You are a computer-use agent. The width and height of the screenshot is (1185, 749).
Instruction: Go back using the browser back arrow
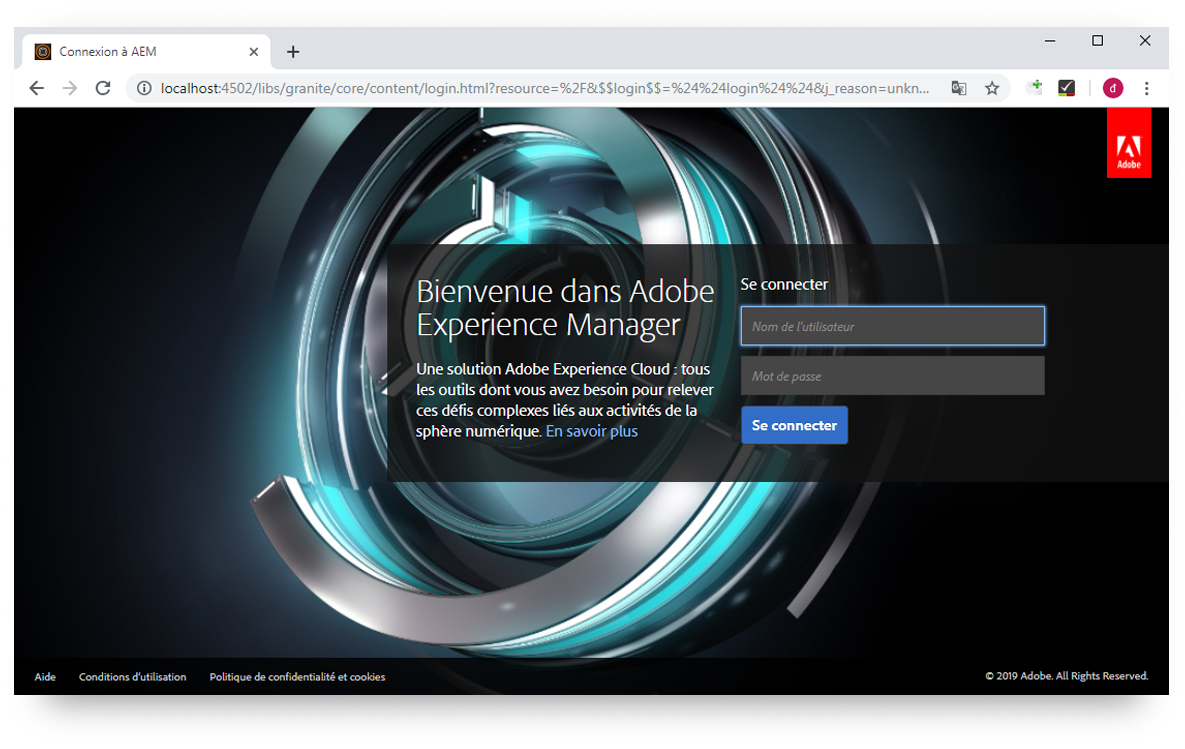click(x=36, y=88)
